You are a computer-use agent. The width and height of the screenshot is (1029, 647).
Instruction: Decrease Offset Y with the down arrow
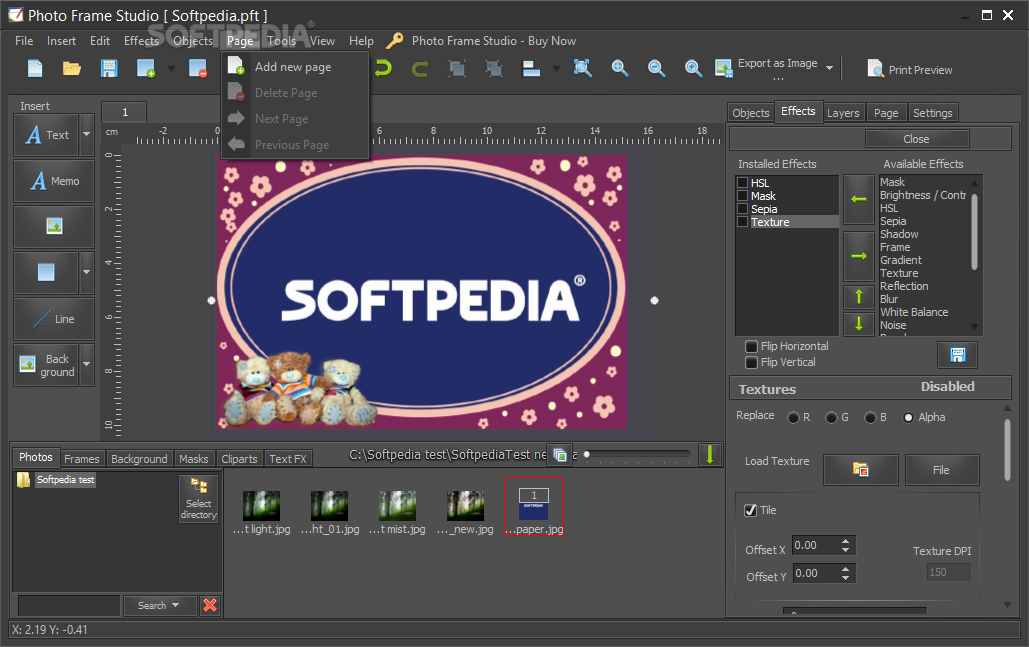tap(845, 577)
